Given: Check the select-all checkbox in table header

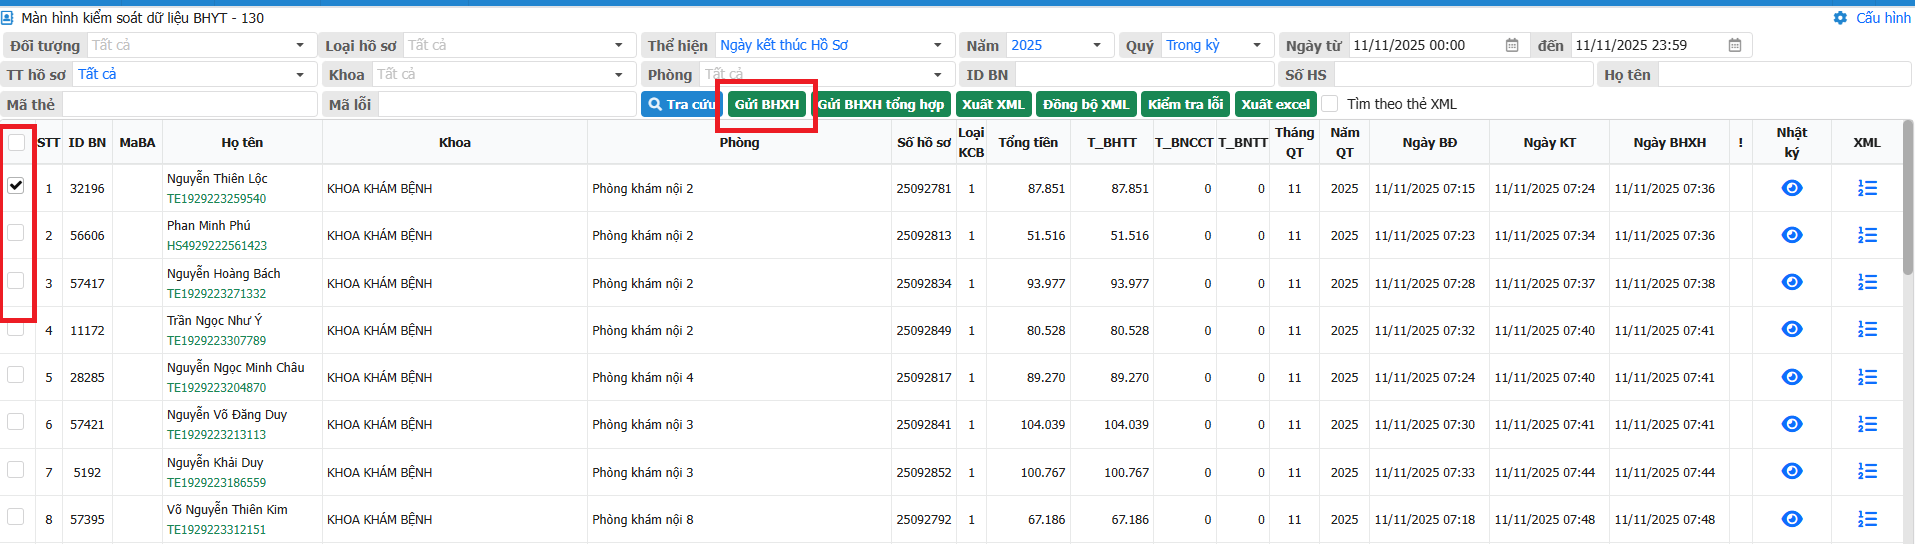Looking at the screenshot, I should (16, 143).
